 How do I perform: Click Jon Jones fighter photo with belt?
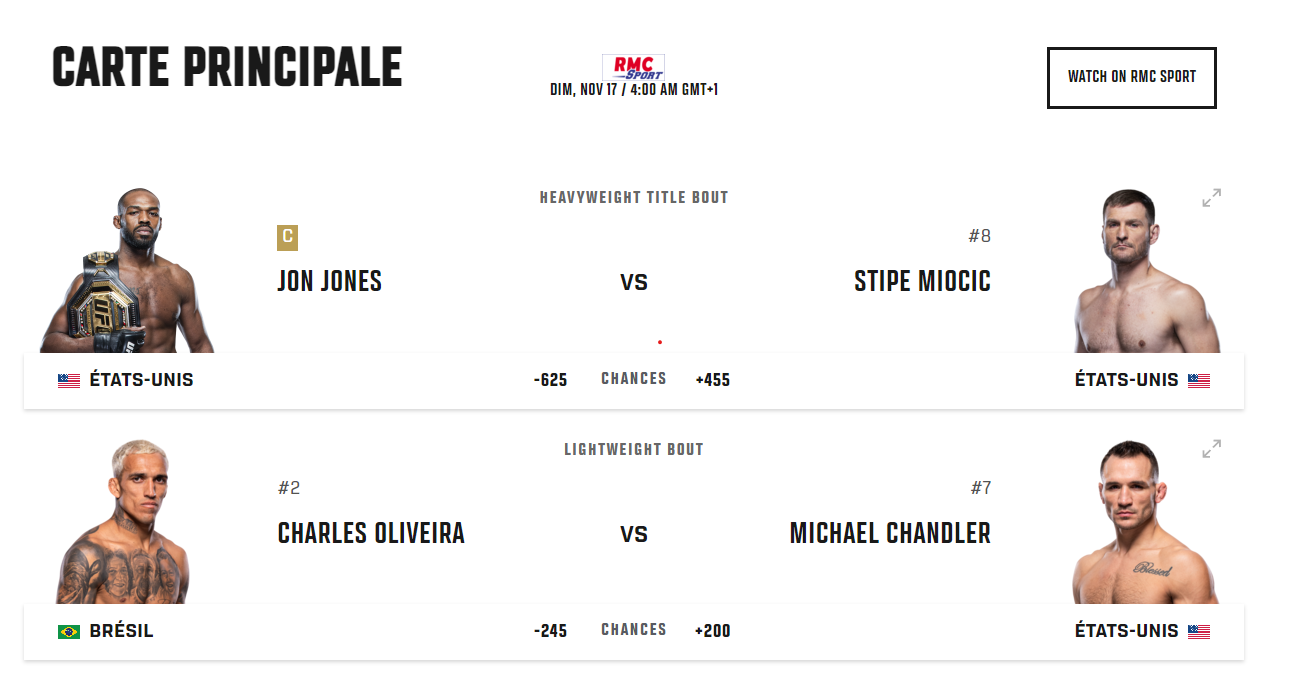127,270
